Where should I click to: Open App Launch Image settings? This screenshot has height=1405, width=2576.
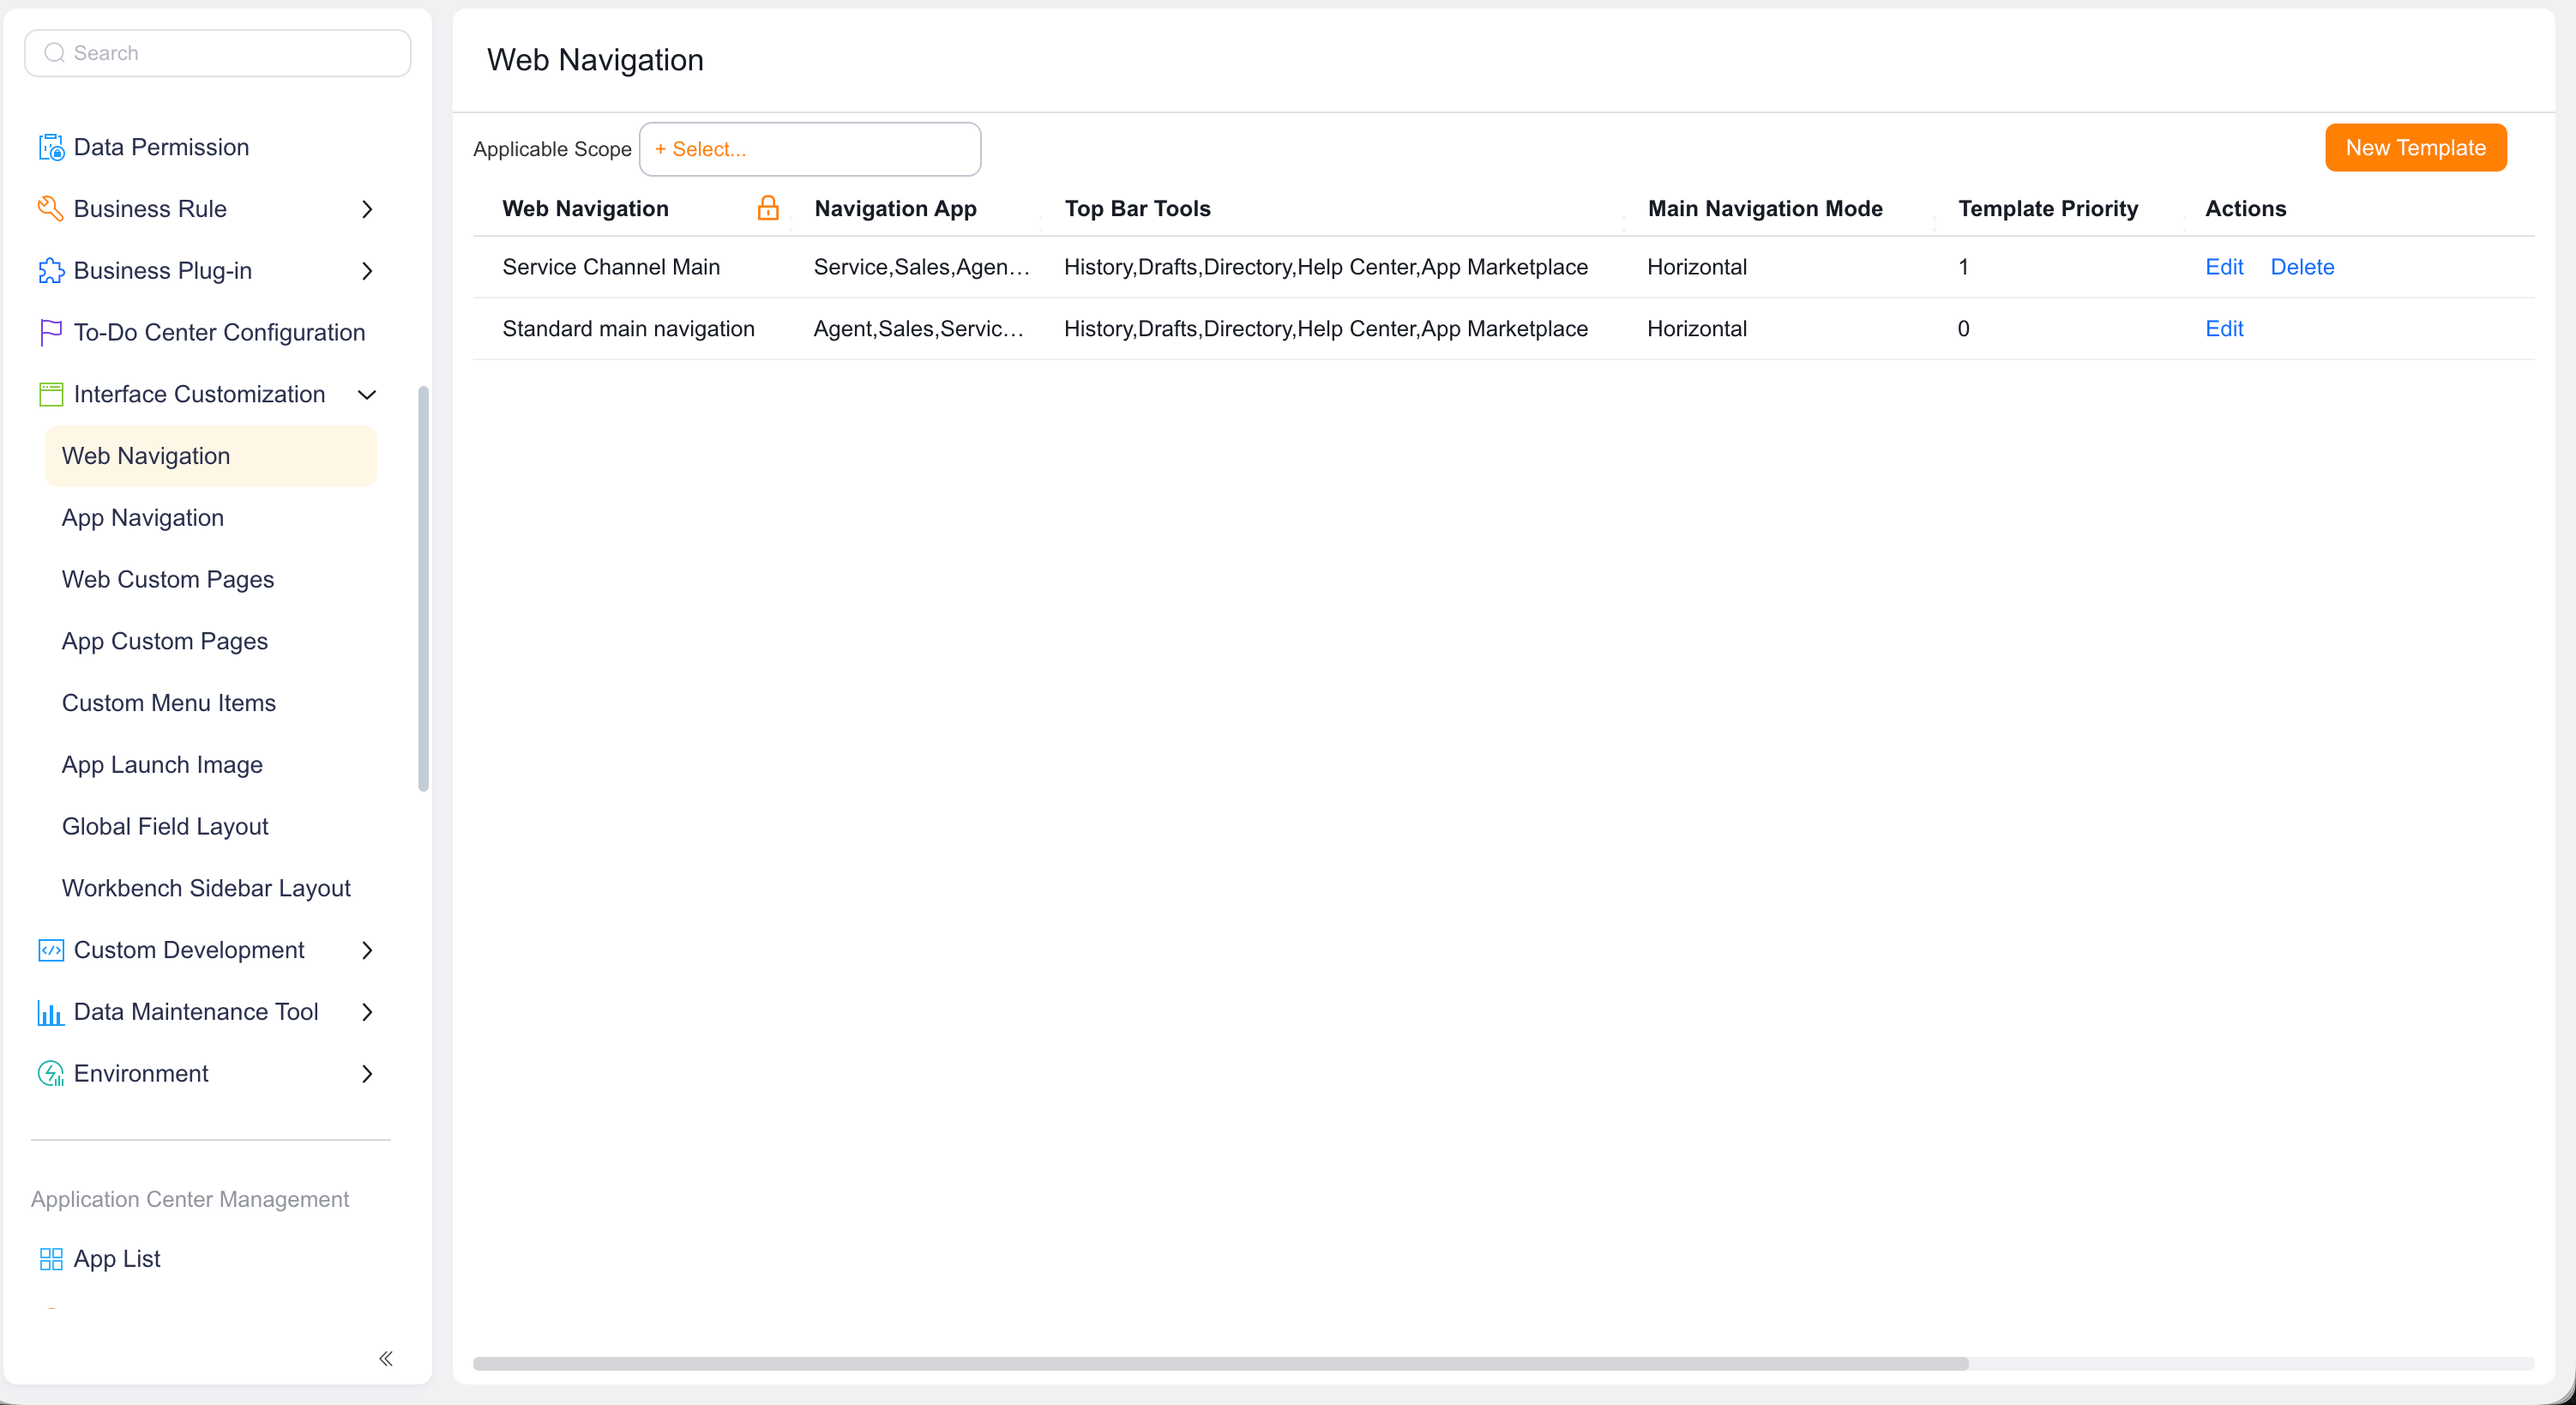coord(162,765)
